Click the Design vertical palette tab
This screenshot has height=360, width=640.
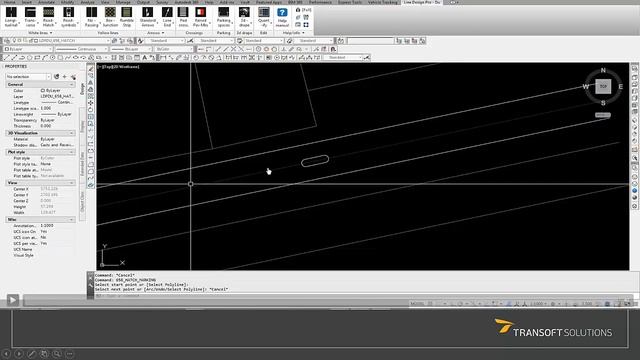point(82,89)
